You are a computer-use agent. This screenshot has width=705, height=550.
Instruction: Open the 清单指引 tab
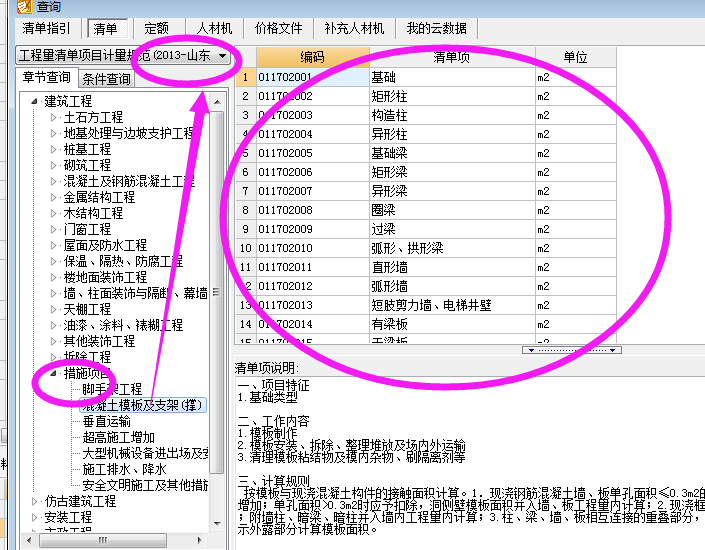pos(46,28)
